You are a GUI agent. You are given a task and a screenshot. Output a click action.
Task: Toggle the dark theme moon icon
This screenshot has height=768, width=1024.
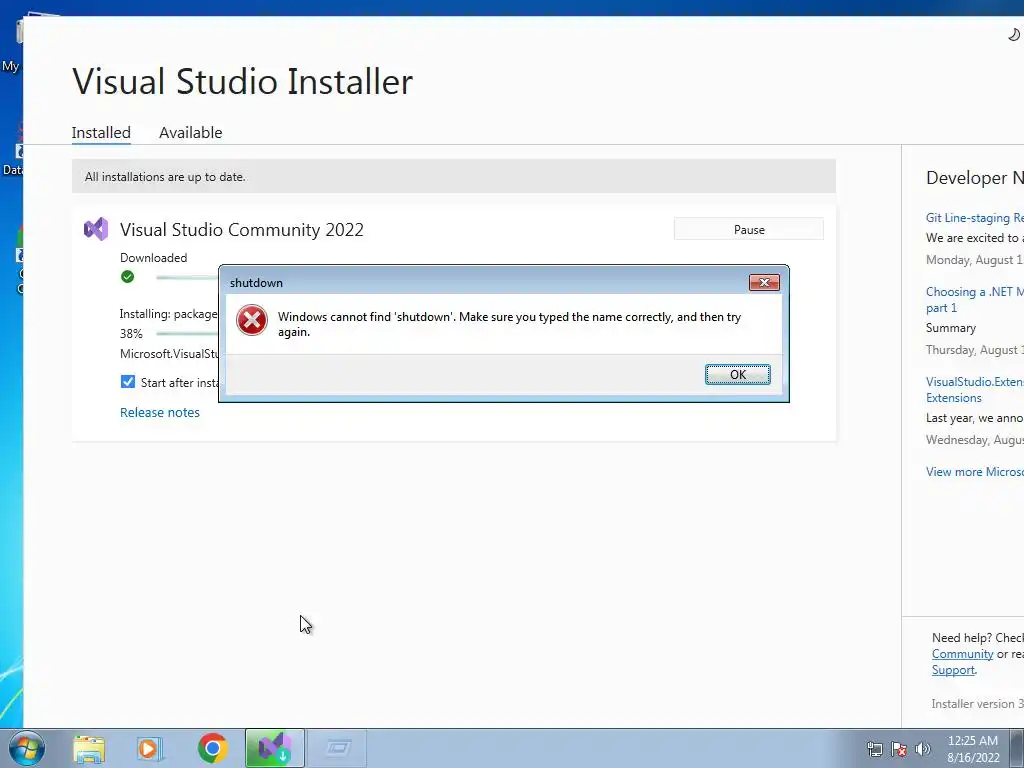point(1014,34)
